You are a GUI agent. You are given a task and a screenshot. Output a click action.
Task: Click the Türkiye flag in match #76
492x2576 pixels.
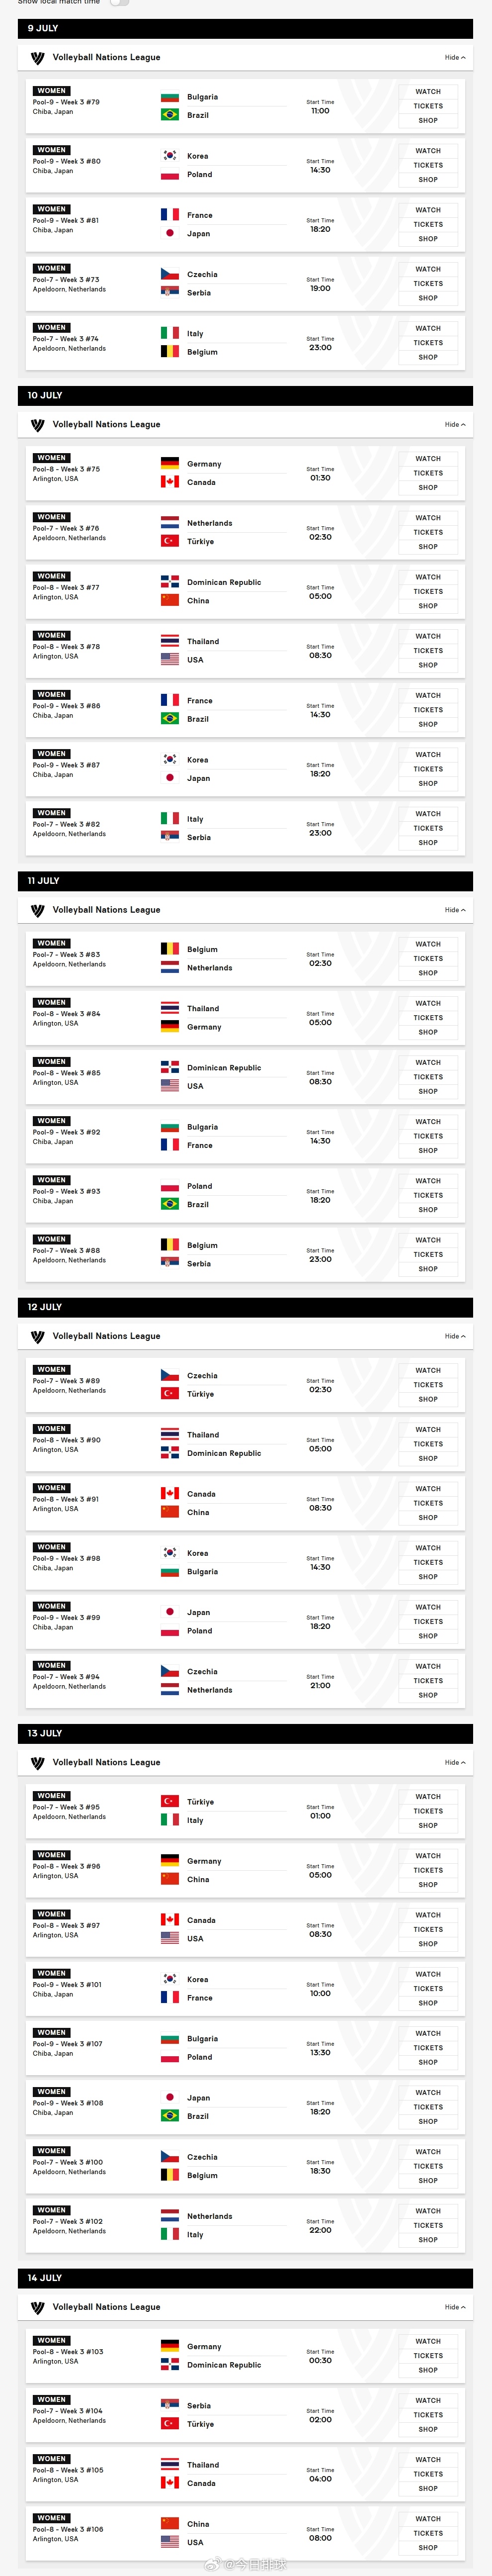point(170,541)
